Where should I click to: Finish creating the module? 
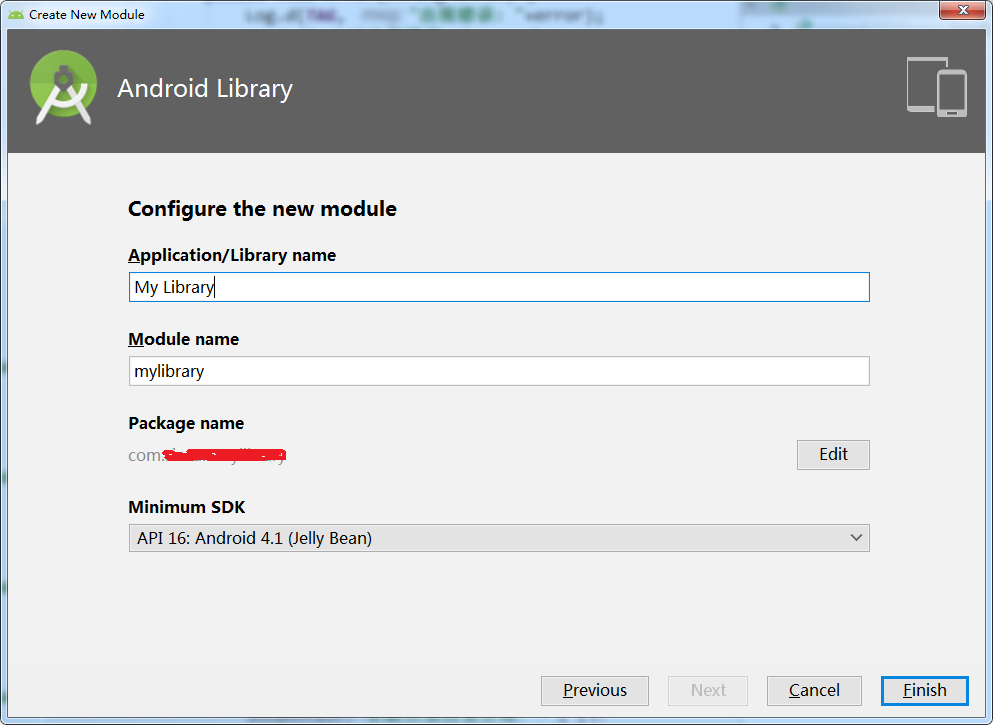pos(925,690)
